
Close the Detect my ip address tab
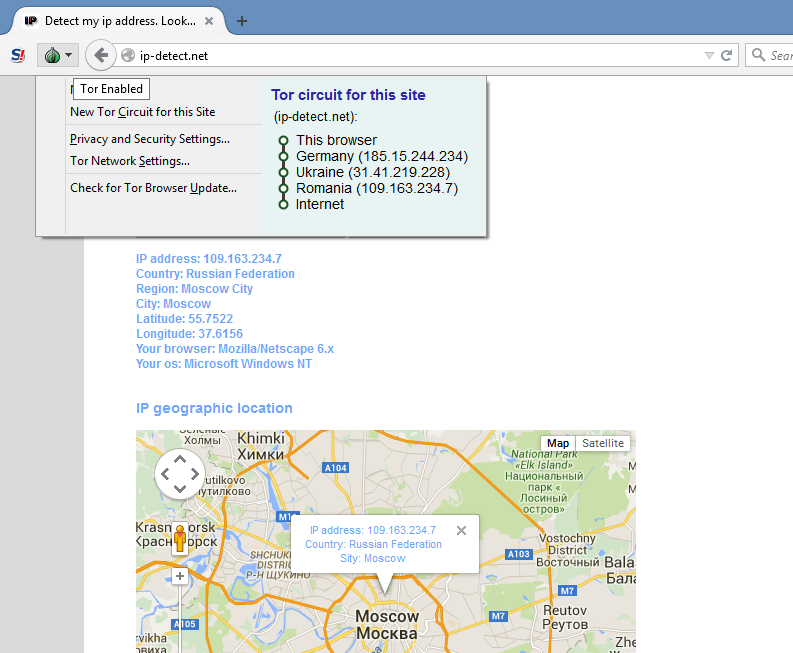209,21
